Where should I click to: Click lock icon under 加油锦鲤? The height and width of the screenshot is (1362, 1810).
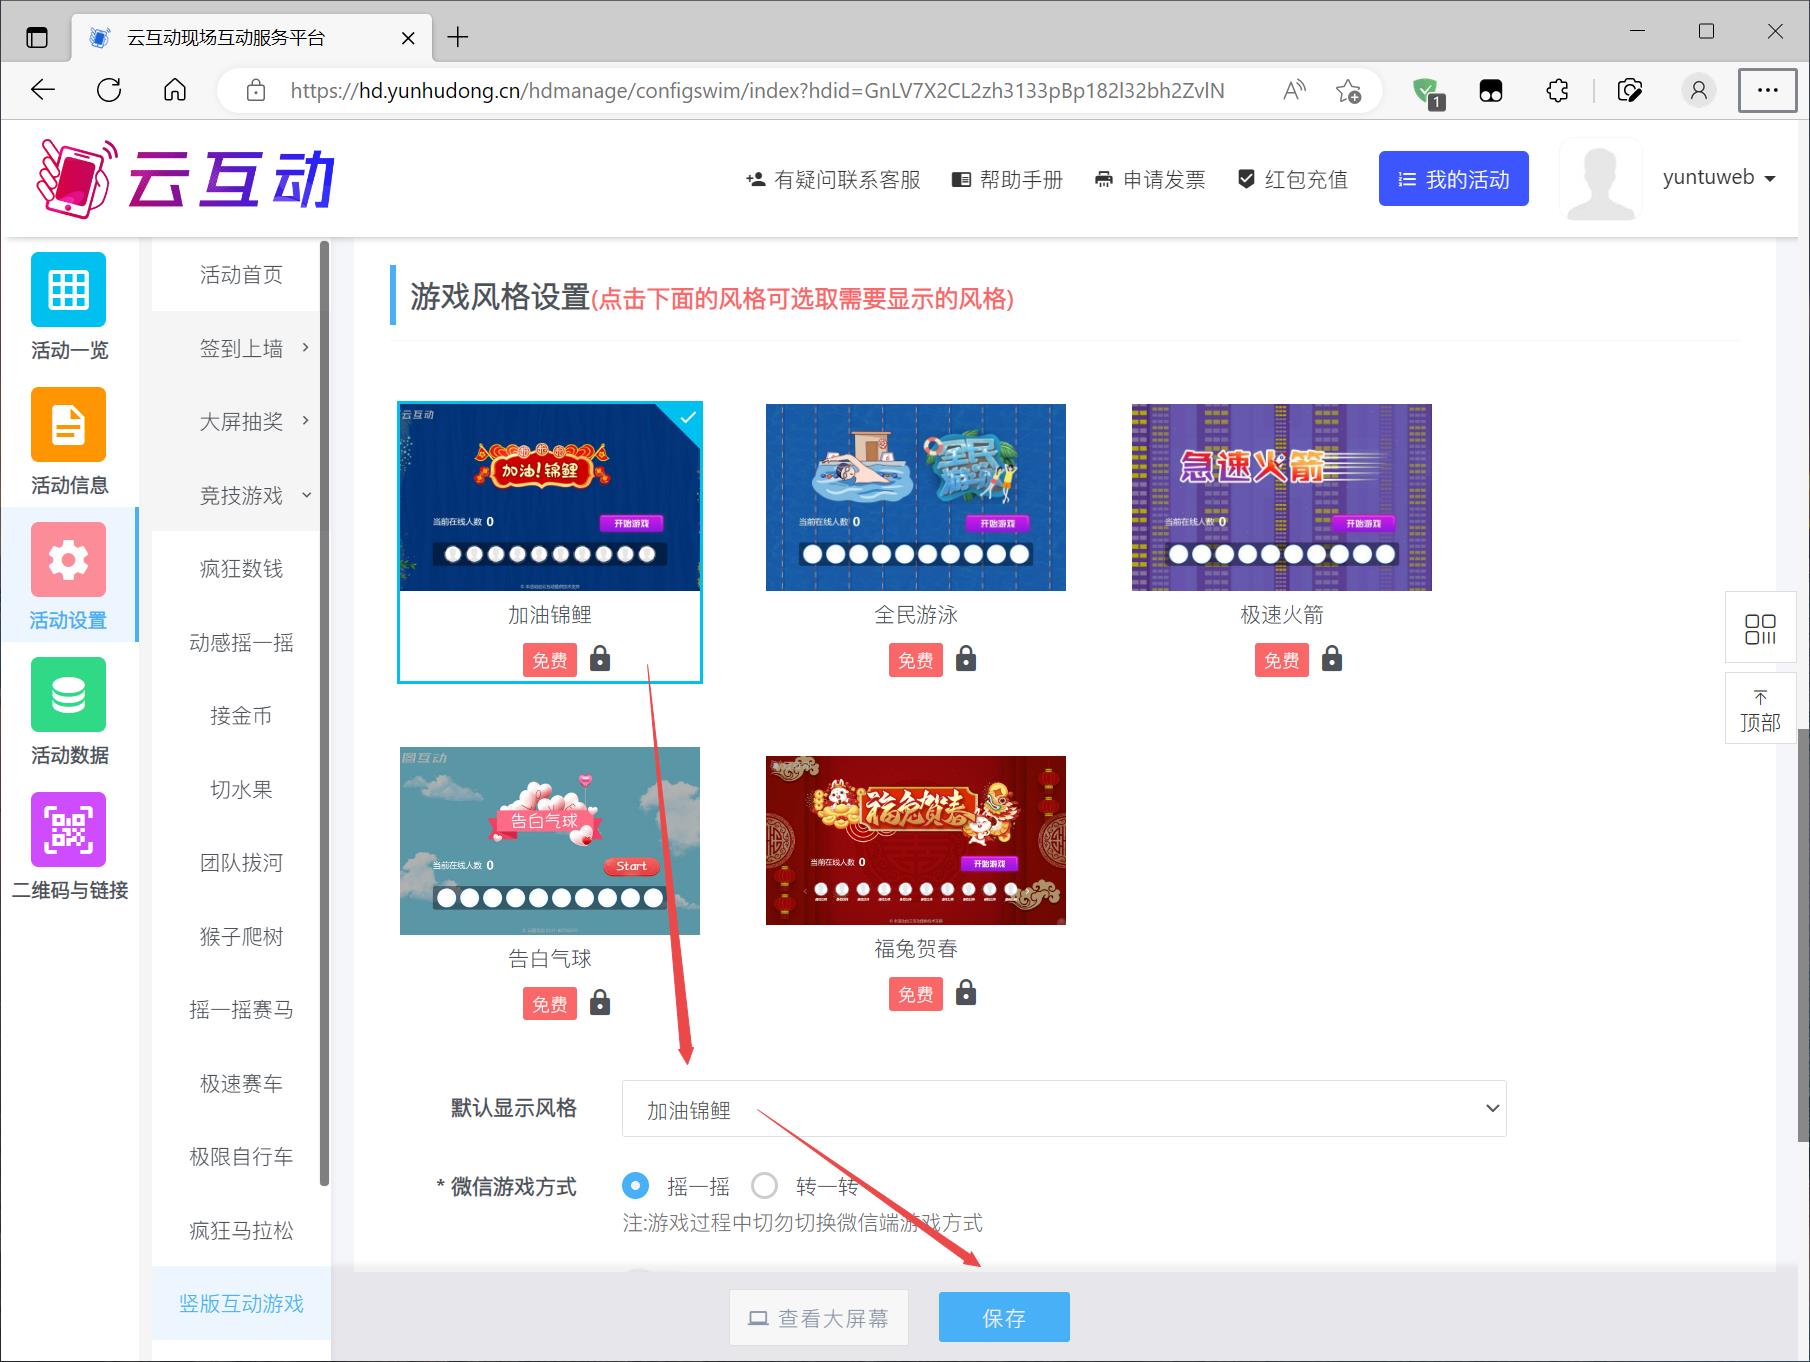tap(600, 659)
